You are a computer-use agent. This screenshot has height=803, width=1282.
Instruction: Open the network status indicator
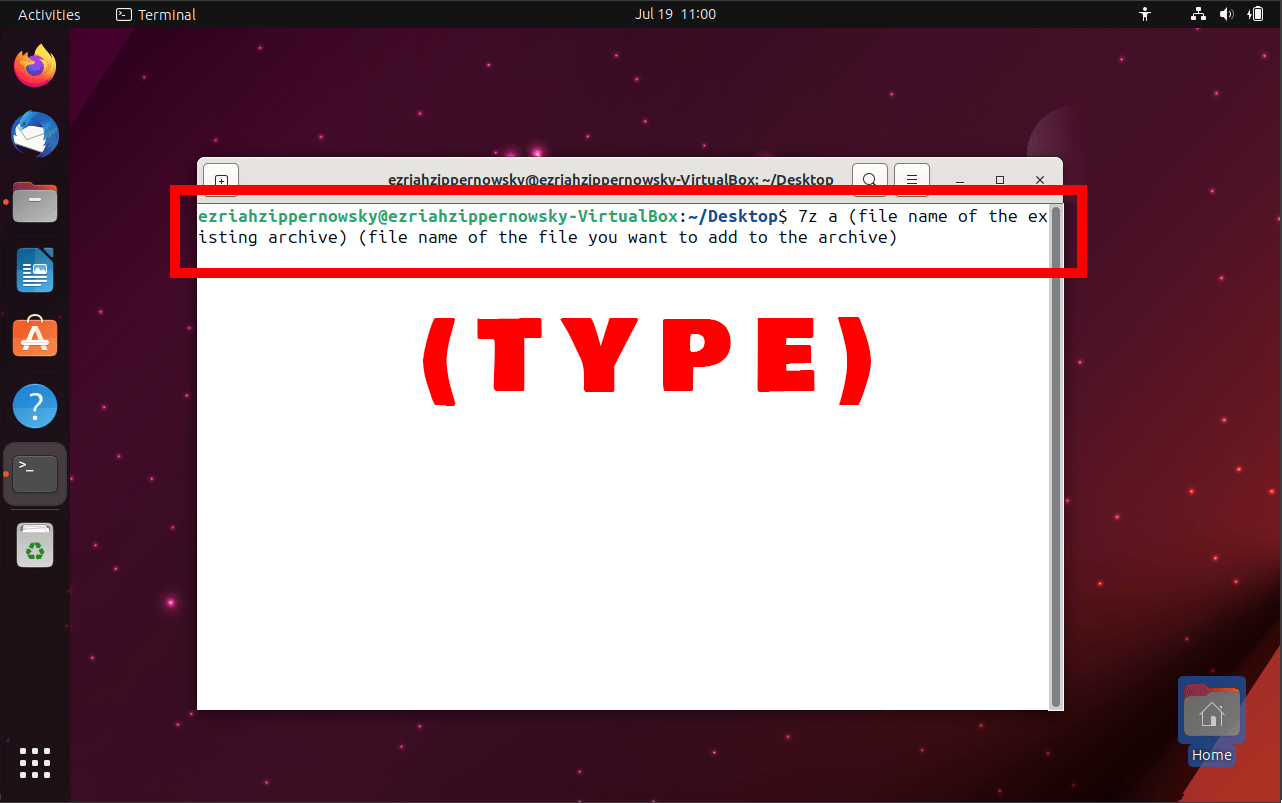(x=1197, y=14)
